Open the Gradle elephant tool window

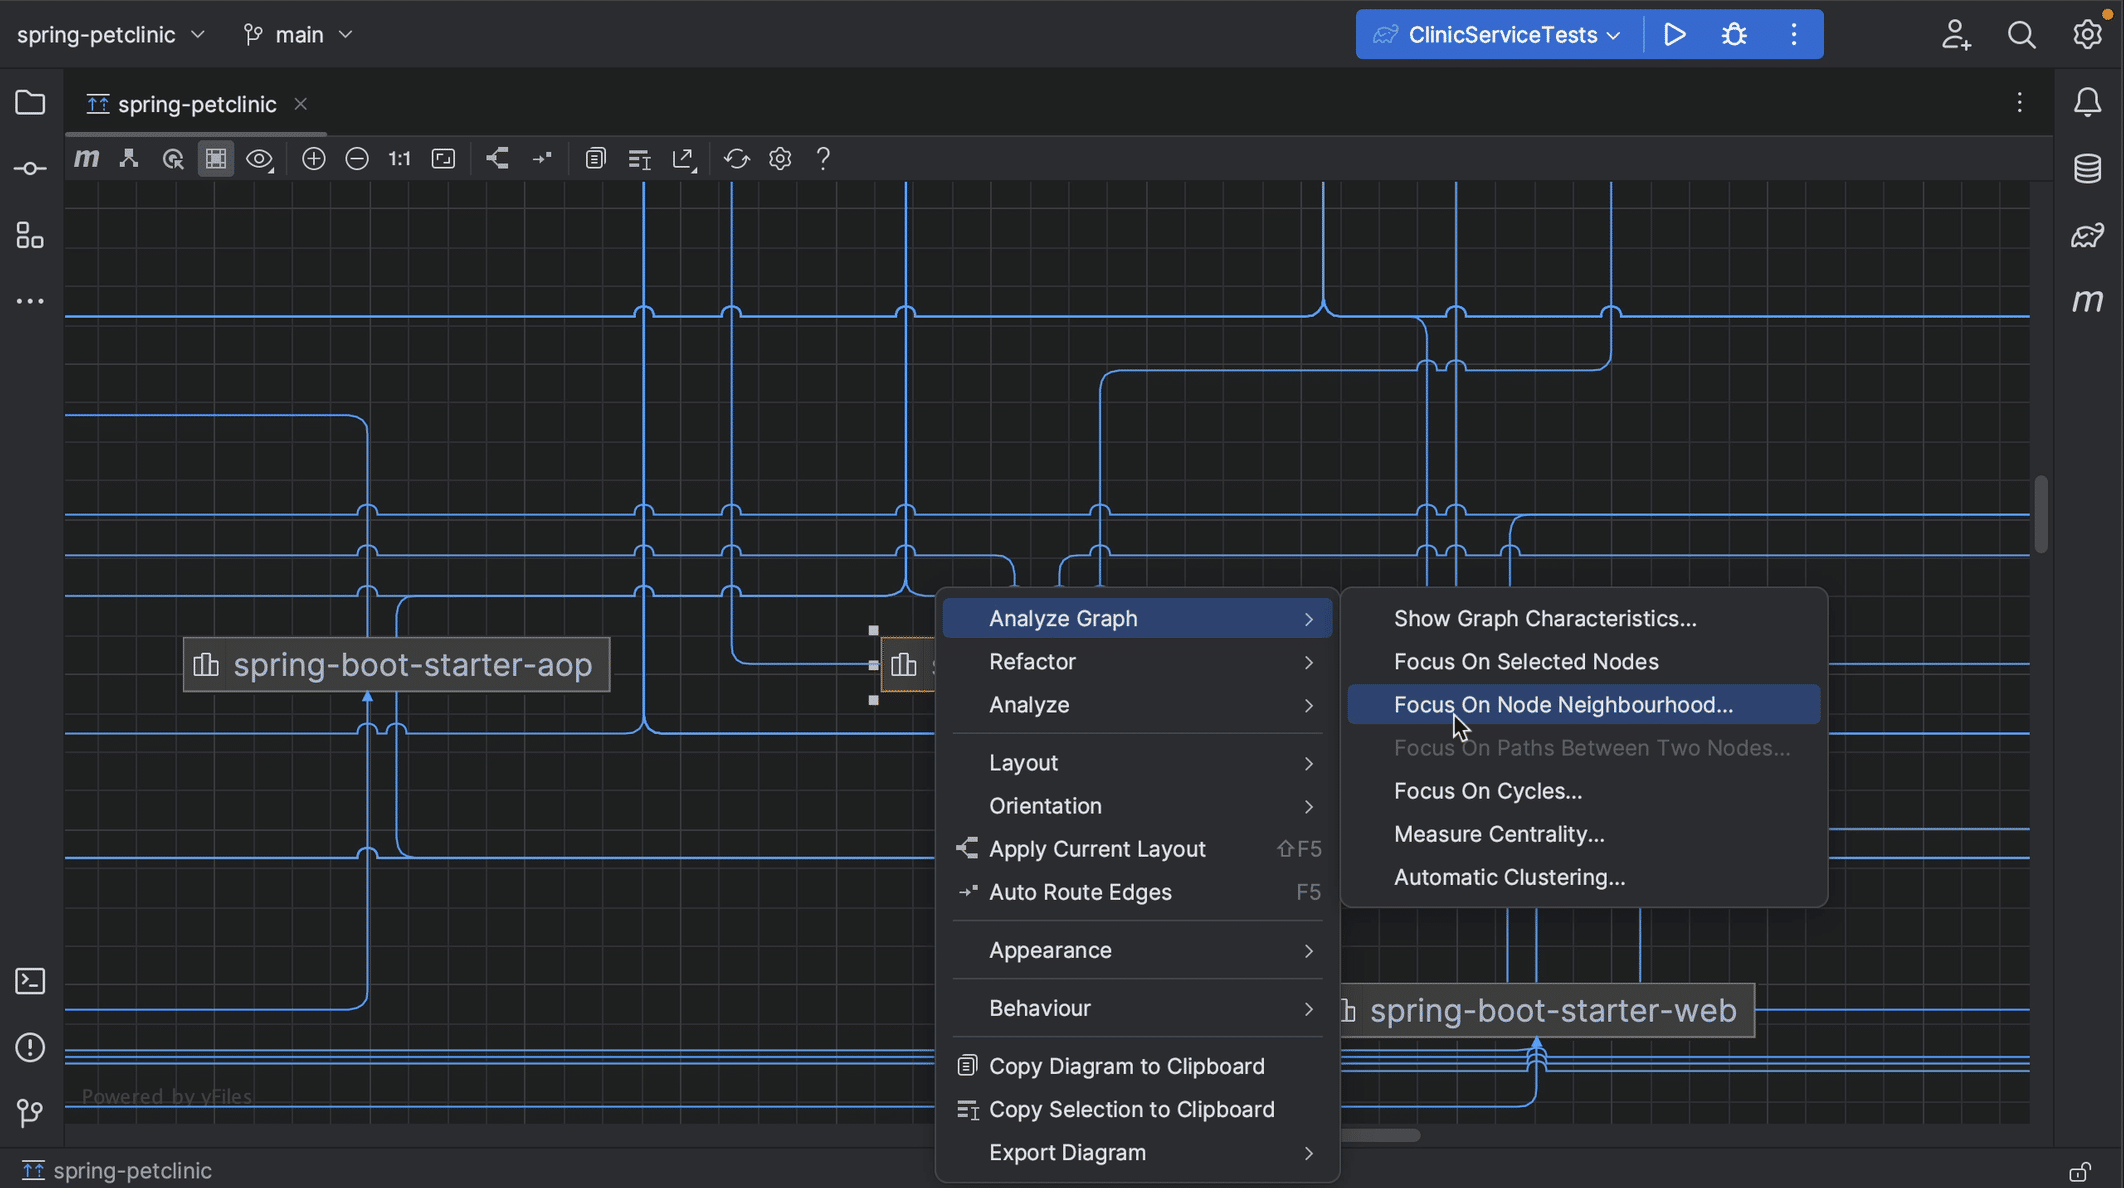pyautogui.click(x=2088, y=235)
